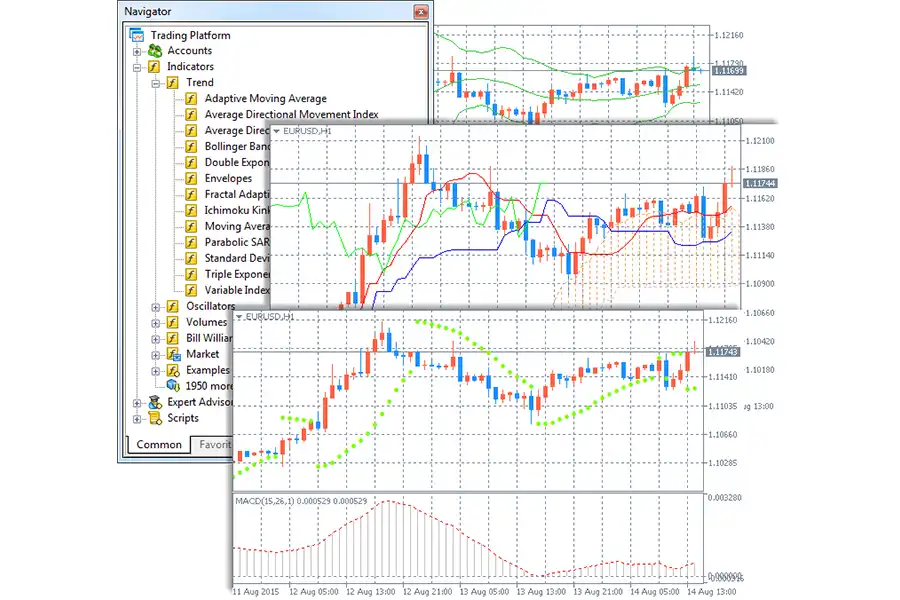This screenshot has width=900, height=600.
Task: Open the Parabolic SAR chart EURUSD,H1 dropdown arrow
Action: pos(239,317)
